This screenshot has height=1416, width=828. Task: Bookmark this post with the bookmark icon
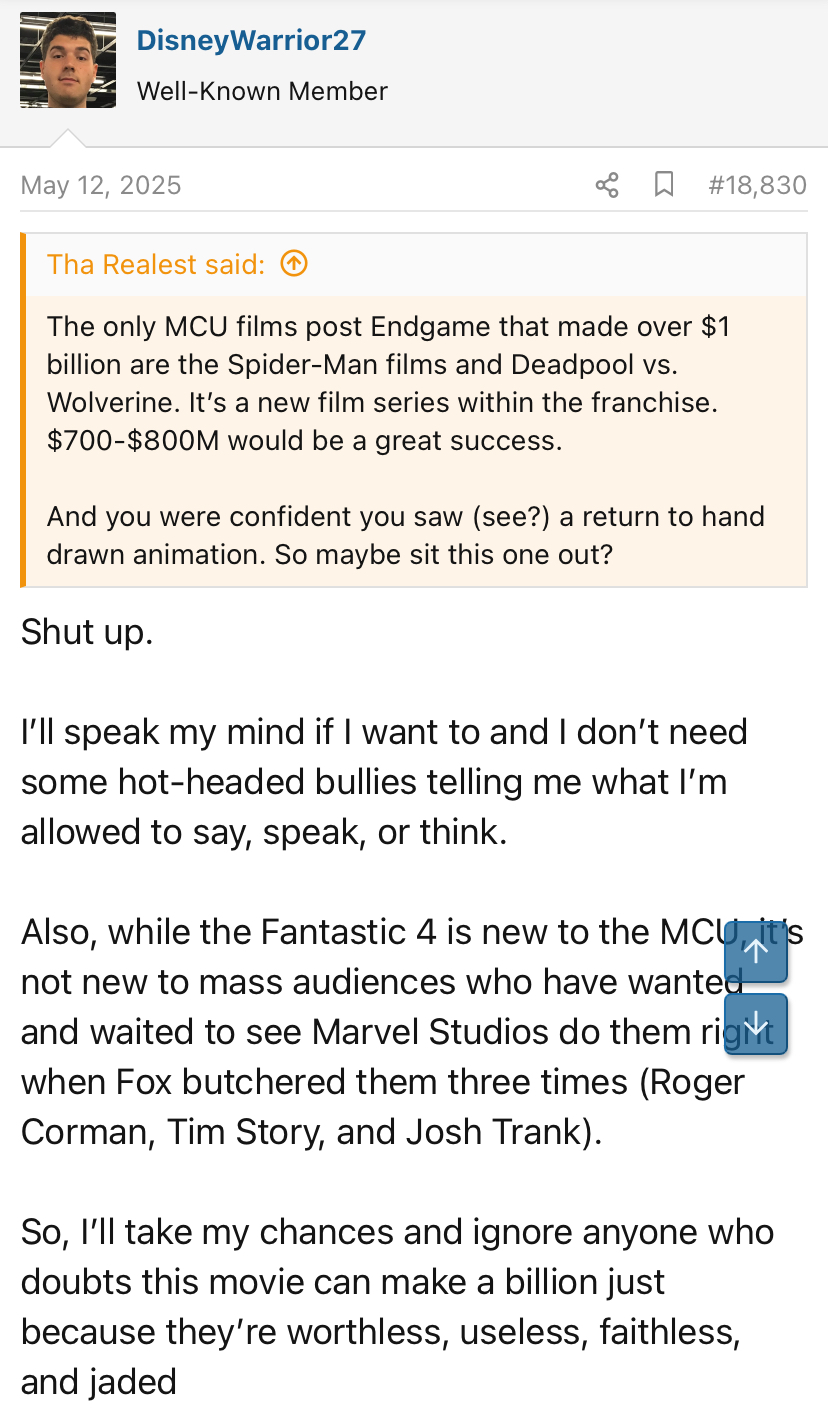coord(664,185)
